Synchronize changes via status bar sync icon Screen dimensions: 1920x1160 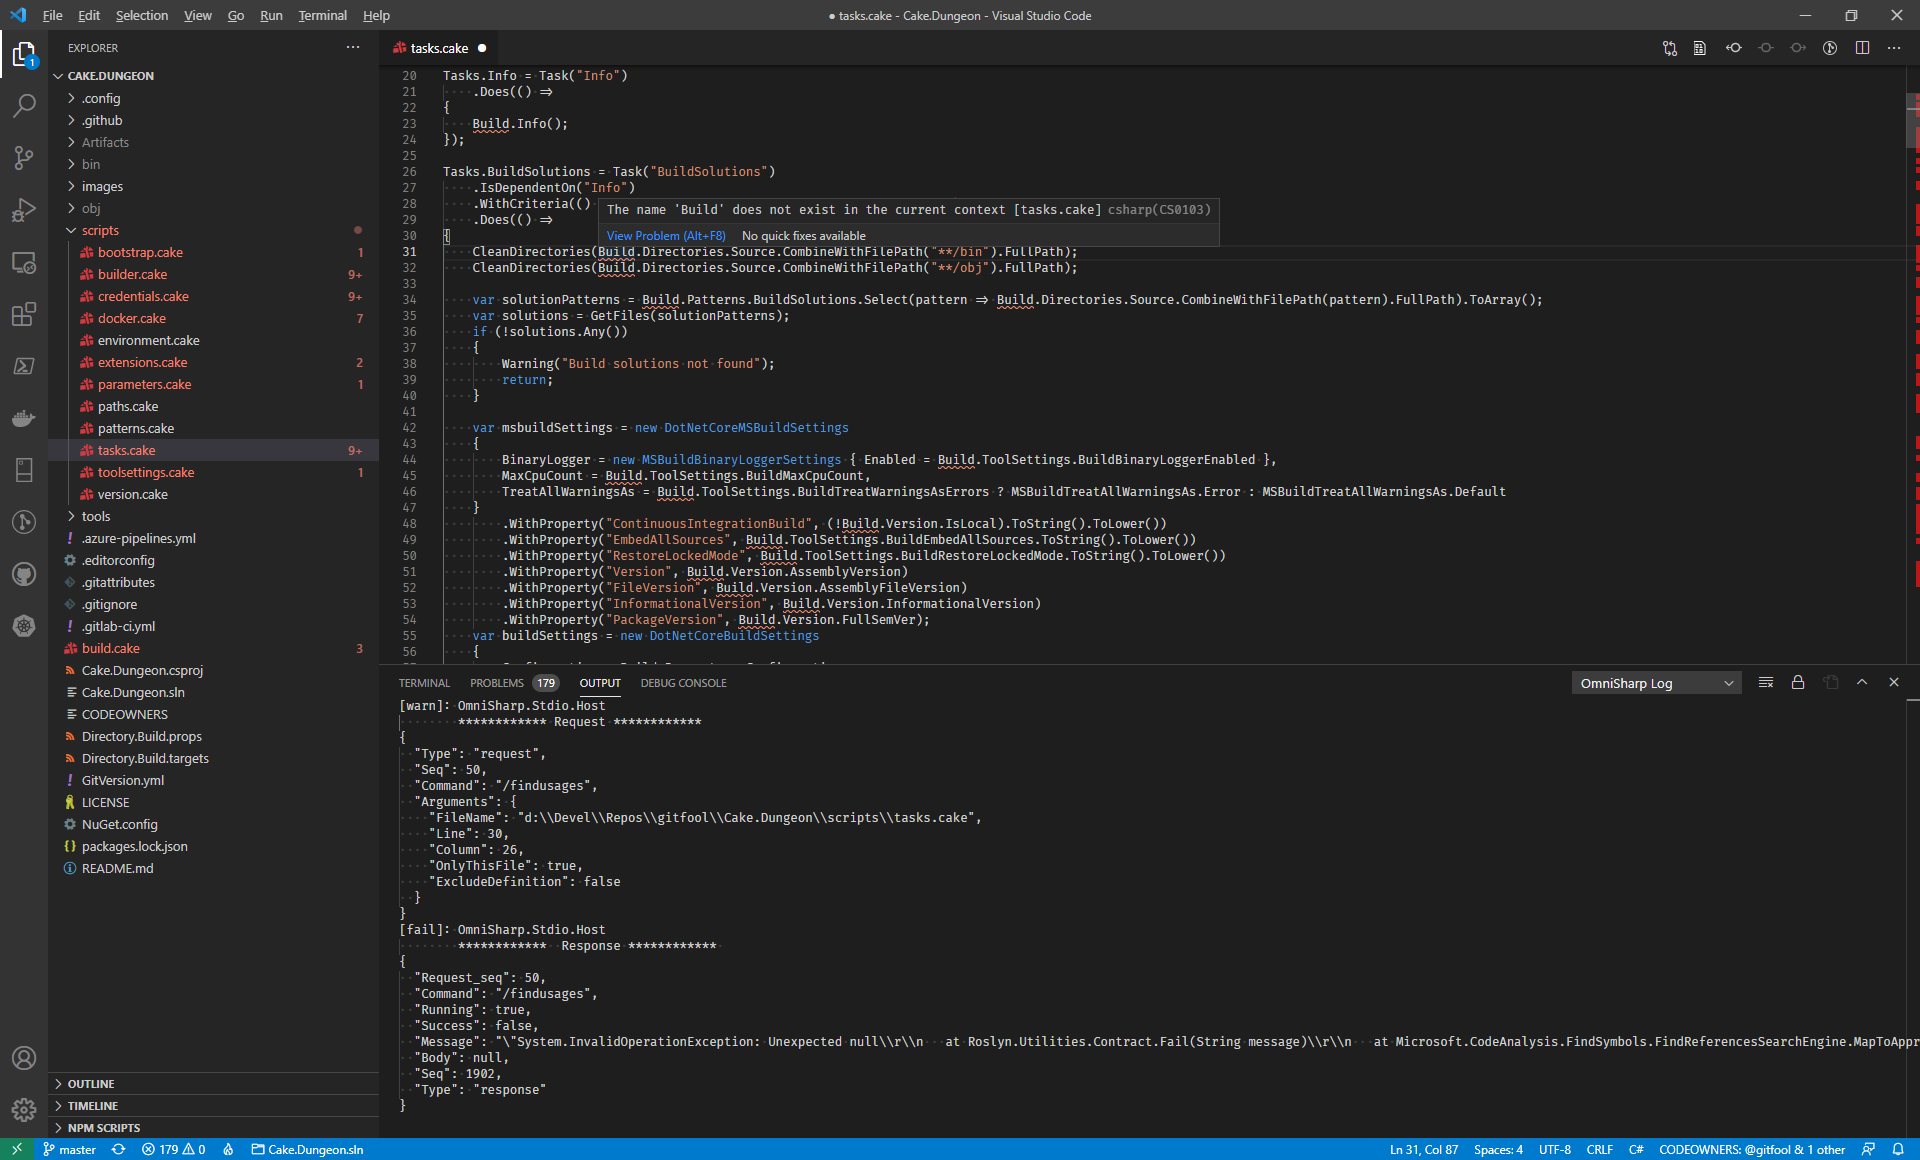coord(118,1149)
